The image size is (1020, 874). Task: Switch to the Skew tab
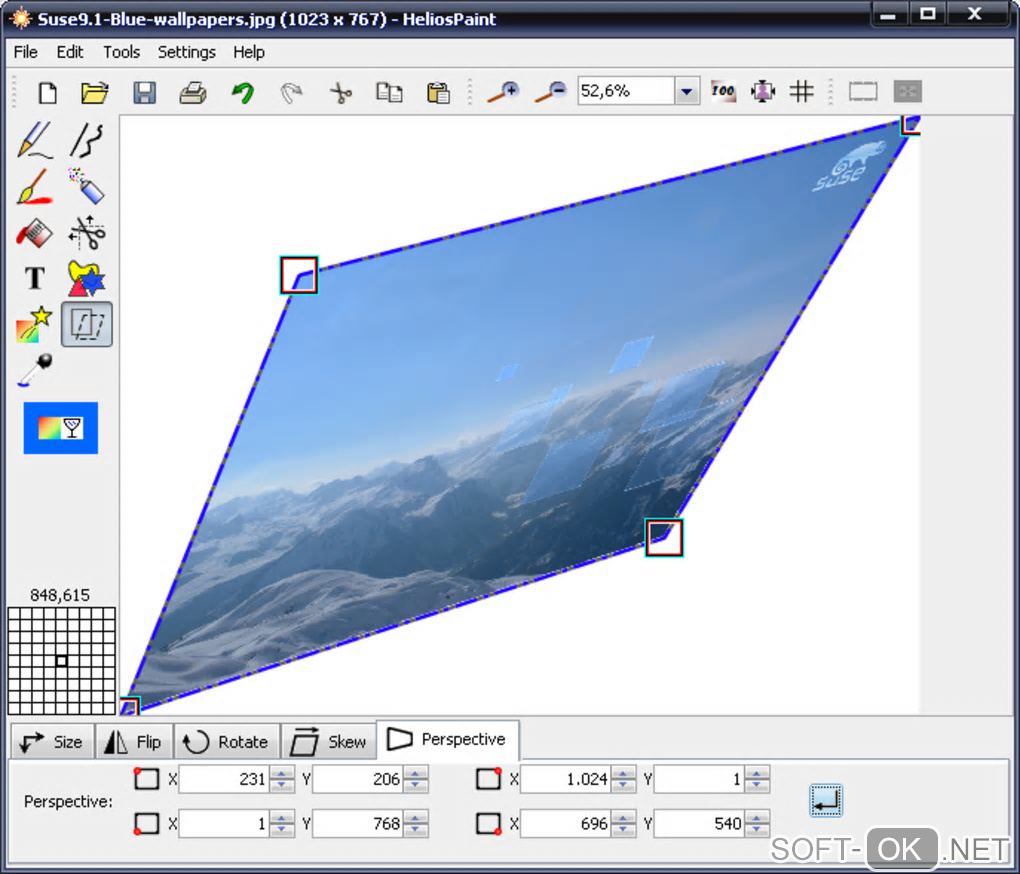coord(329,741)
